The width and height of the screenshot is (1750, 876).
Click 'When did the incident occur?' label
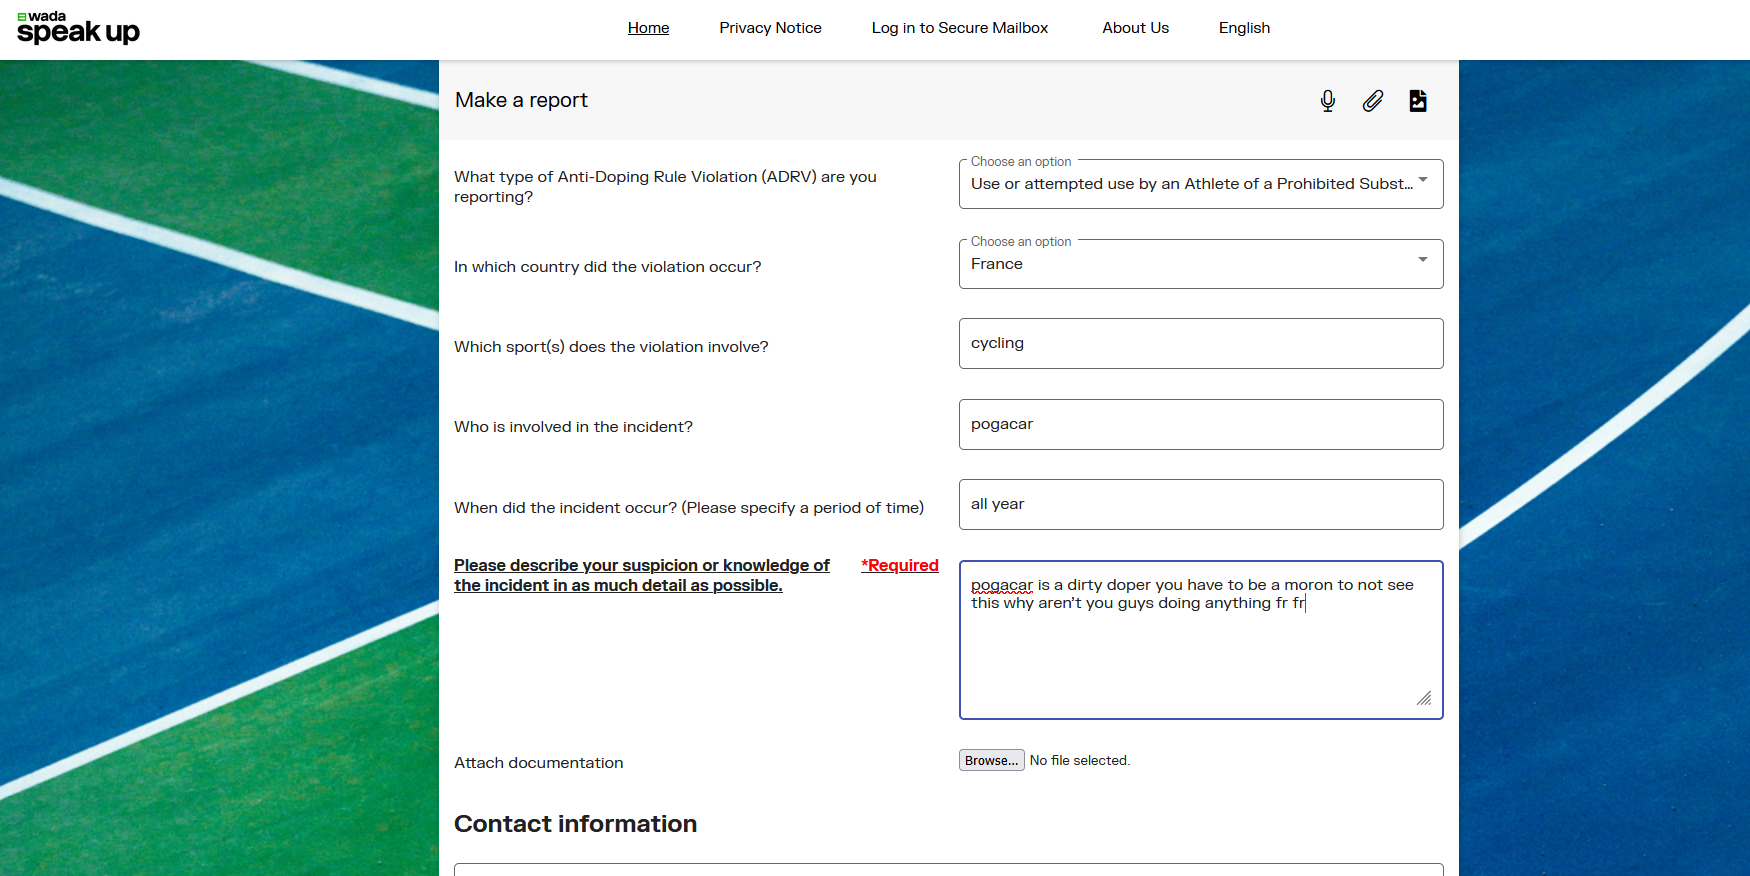click(689, 508)
